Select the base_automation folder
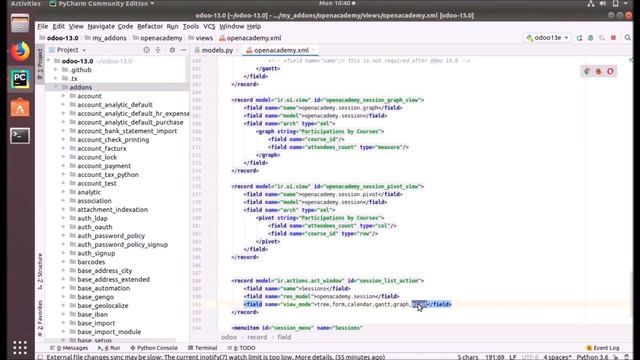This screenshot has width=640, height=360. click(x=104, y=288)
